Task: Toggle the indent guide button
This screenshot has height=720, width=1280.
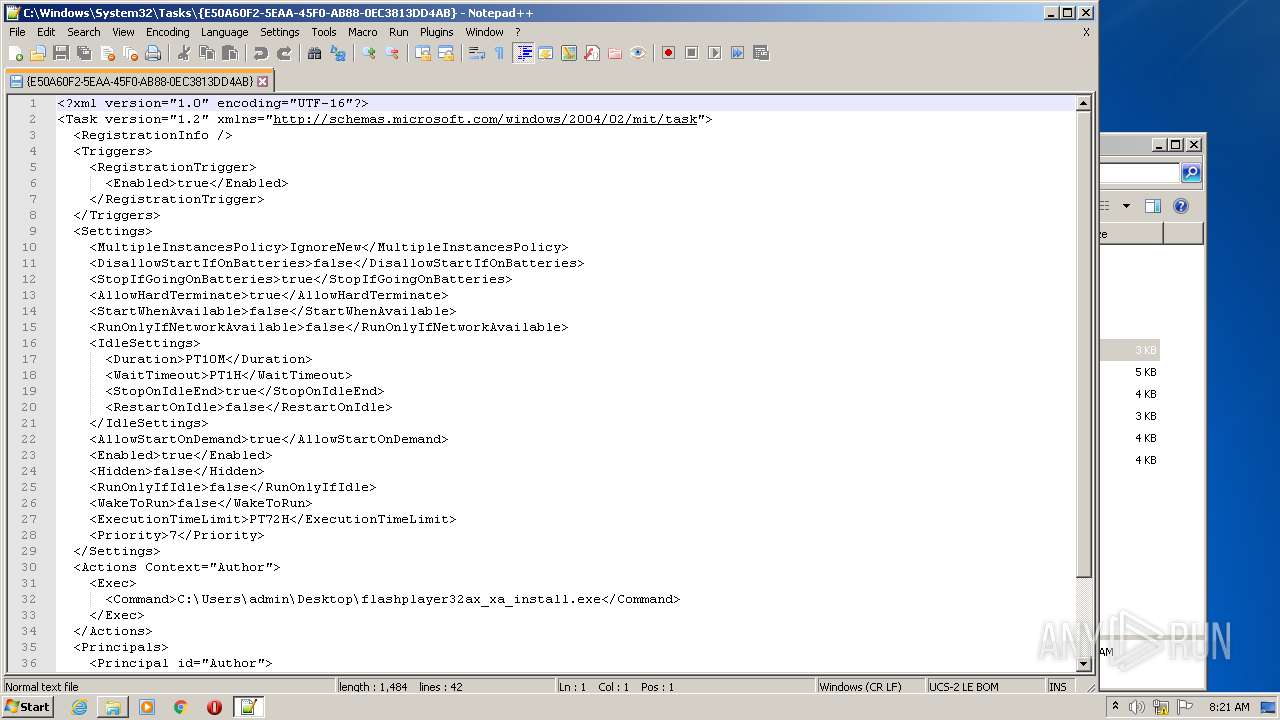Action: [523, 53]
